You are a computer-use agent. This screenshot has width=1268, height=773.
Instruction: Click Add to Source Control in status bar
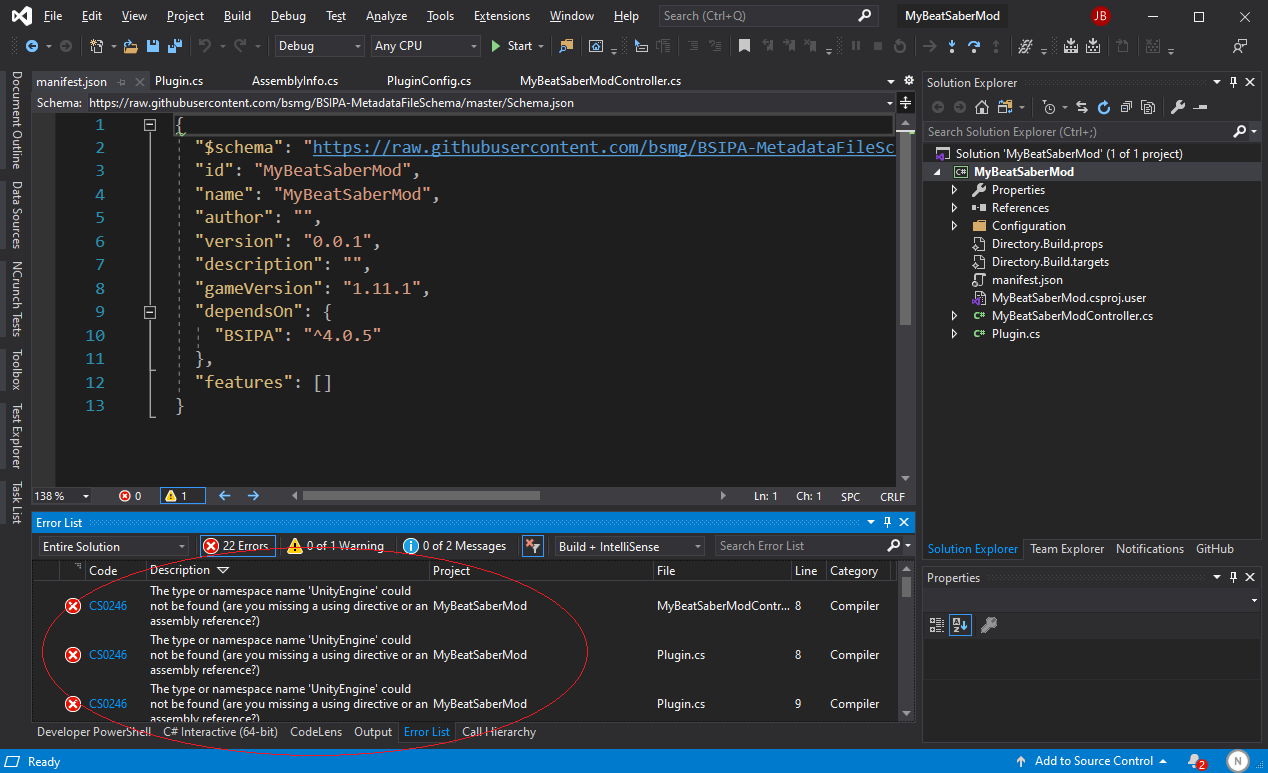coord(1093,761)
